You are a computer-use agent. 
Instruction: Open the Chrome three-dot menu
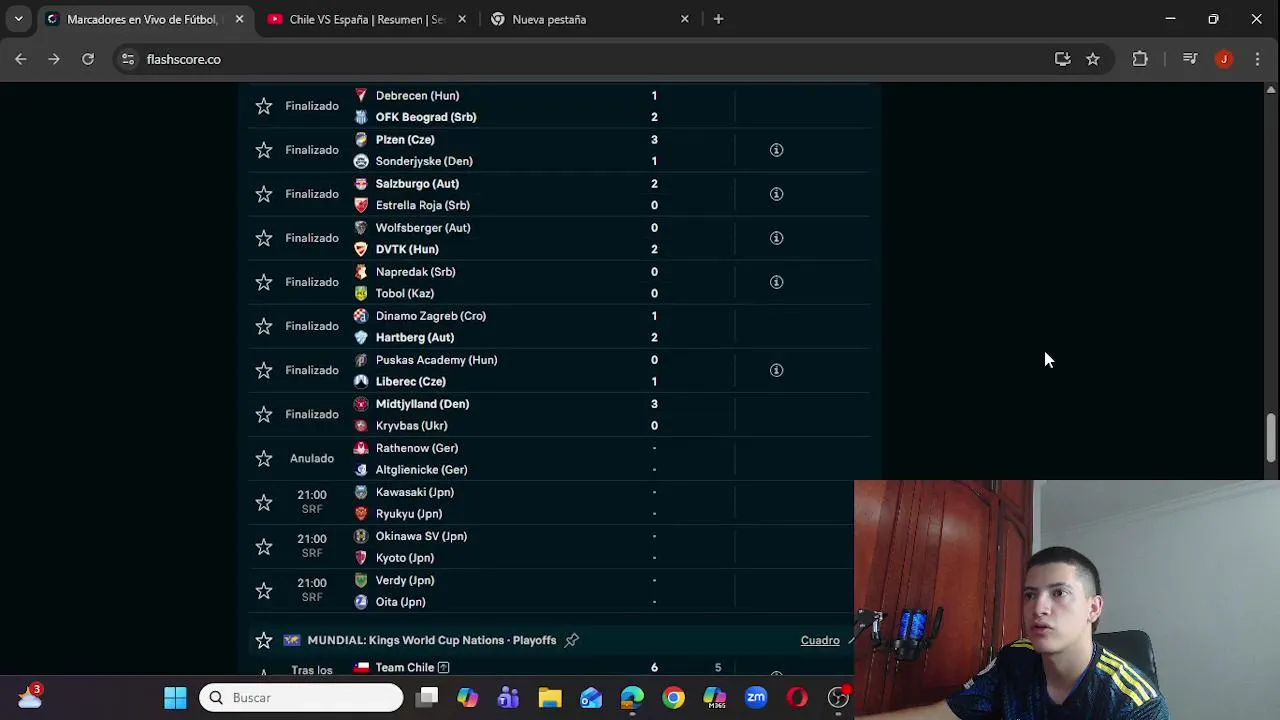[x=1257, y=59]
